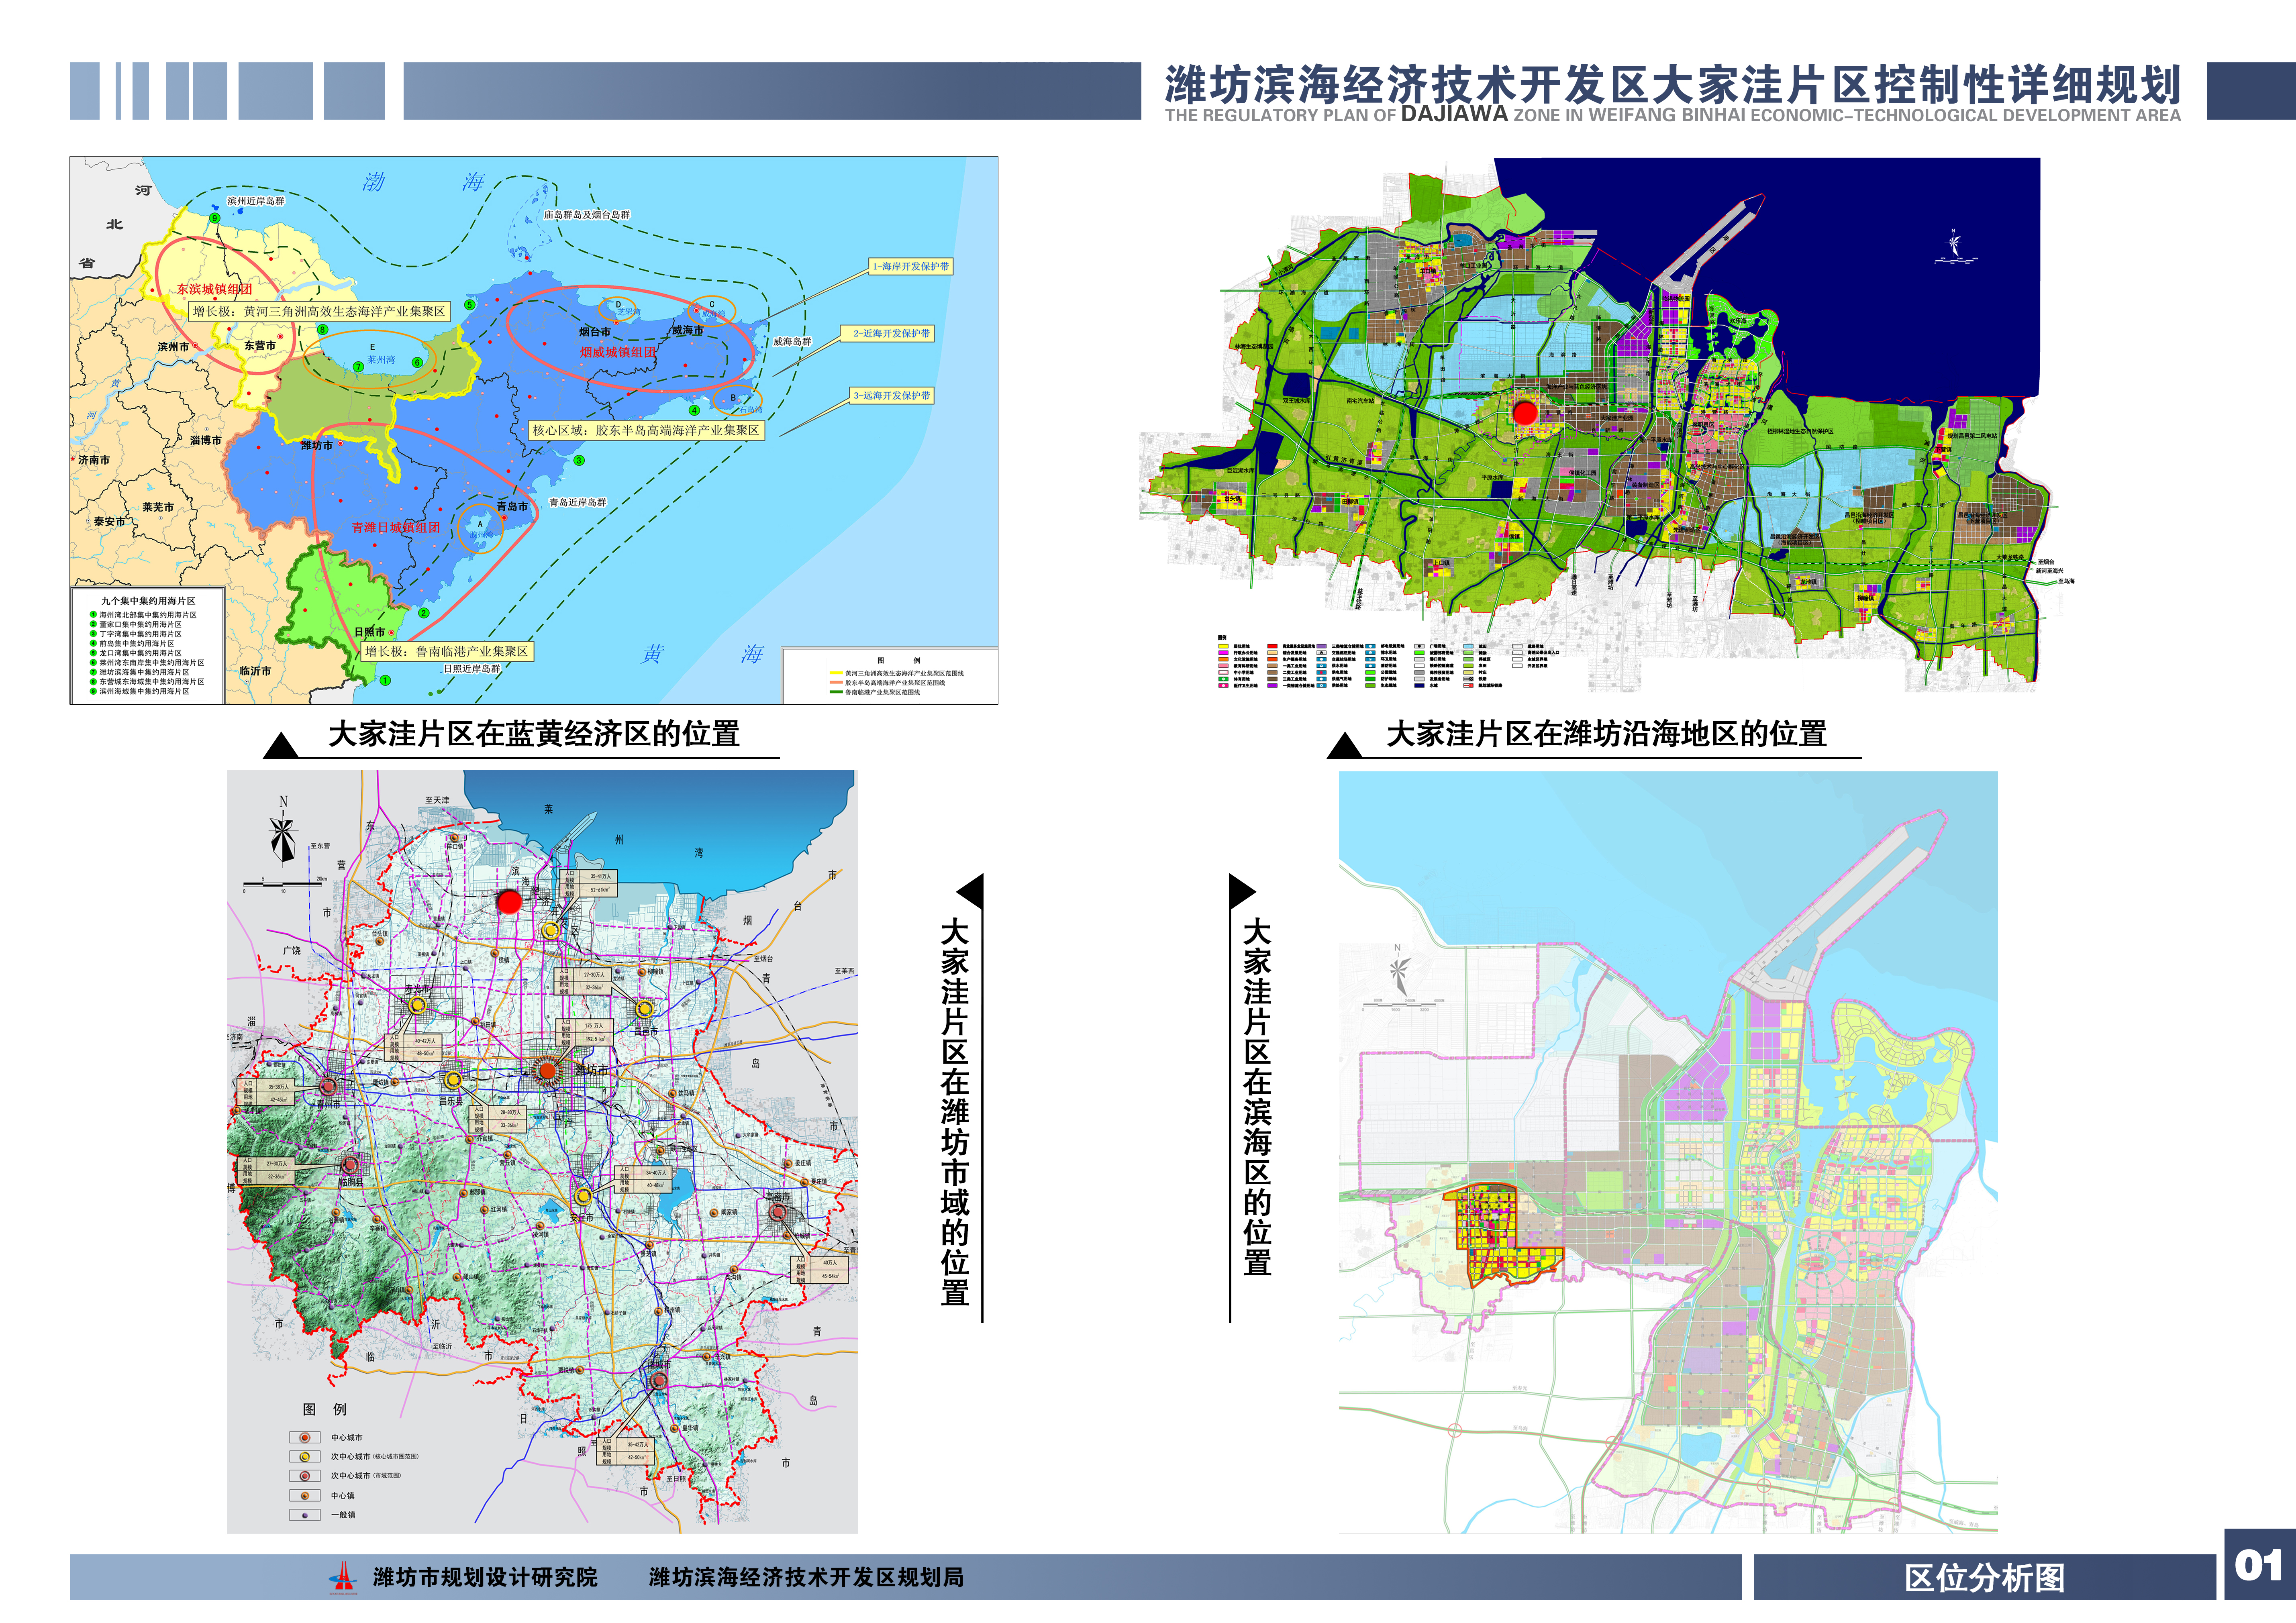Click green circle 7 beside 潍坊滨海集中集约用海片区
The image size is (2296, 1623).
(x=93, y=672)
